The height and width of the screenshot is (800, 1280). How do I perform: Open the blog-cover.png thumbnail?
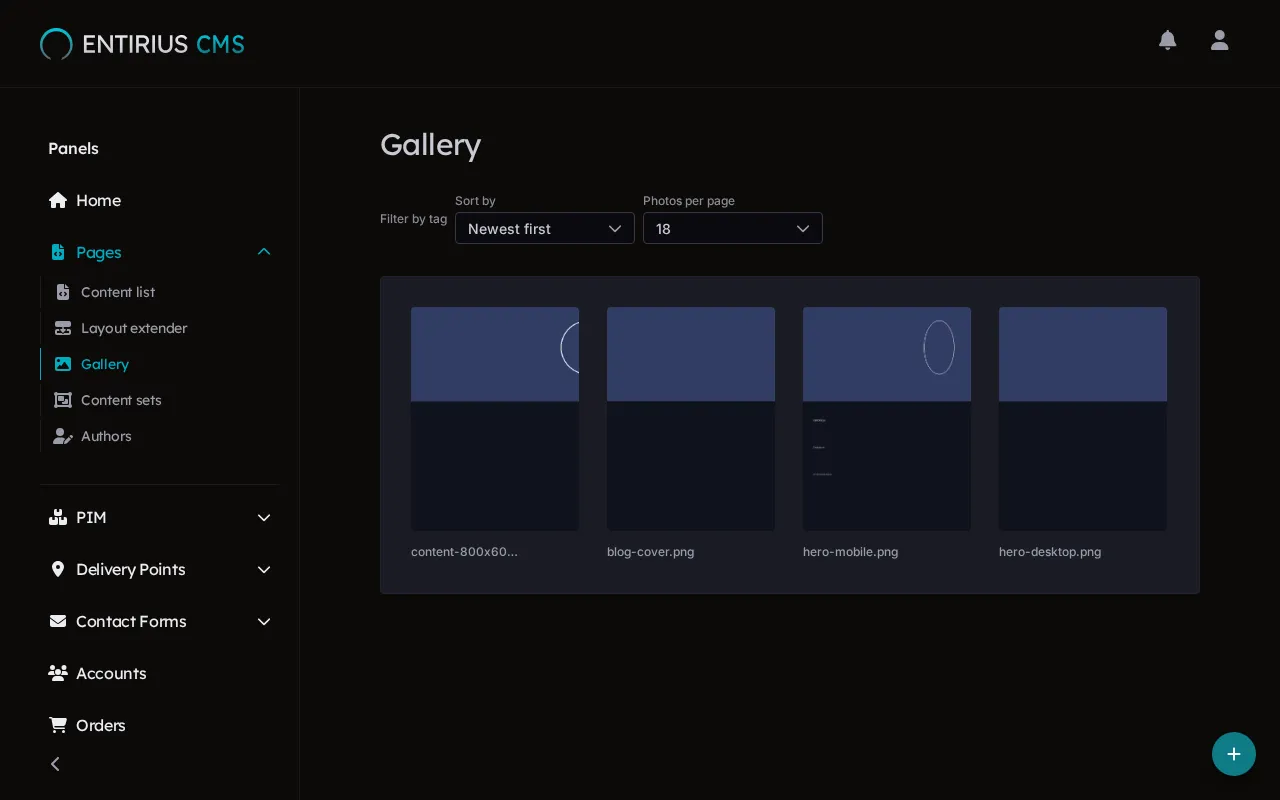691,419
